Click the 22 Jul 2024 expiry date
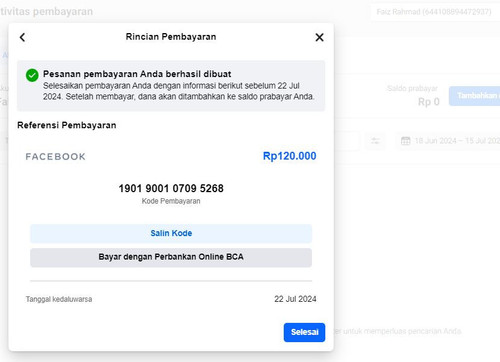Image resolution: width=500 pixels, height=362 pixels. (295, 299)
